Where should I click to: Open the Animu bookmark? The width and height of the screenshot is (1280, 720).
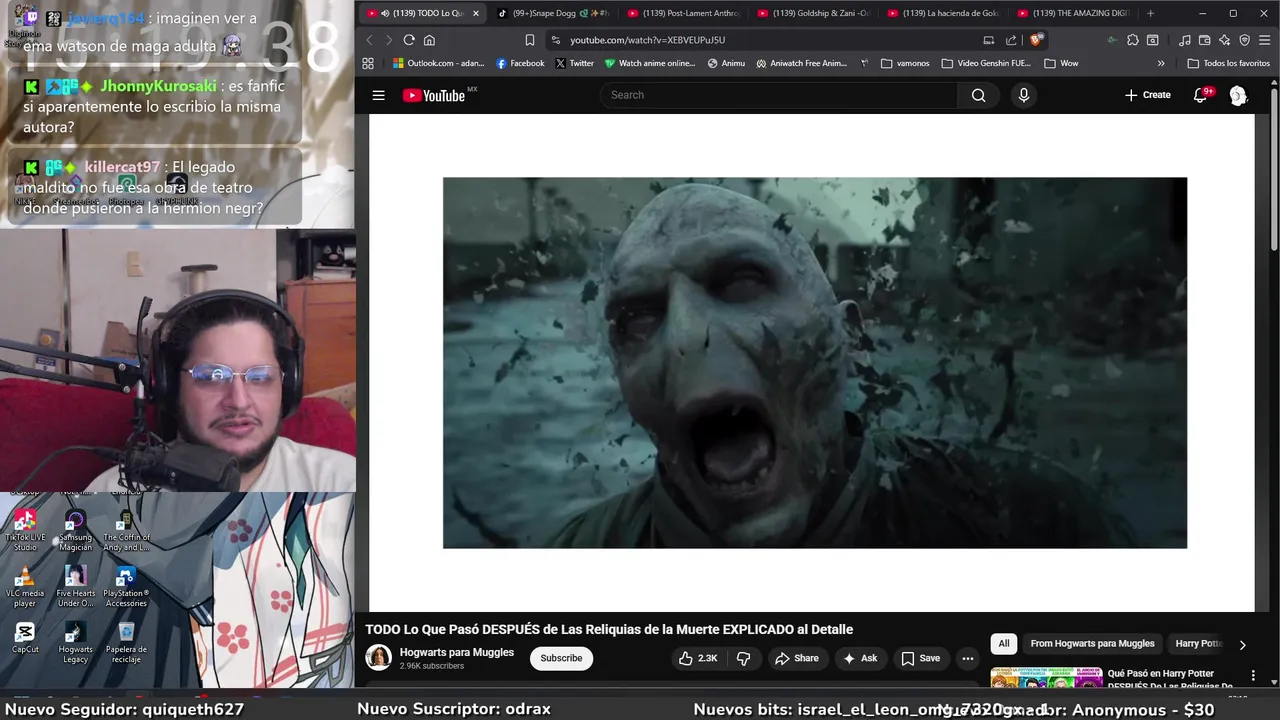pyautogui.click(x=726, y=63)
